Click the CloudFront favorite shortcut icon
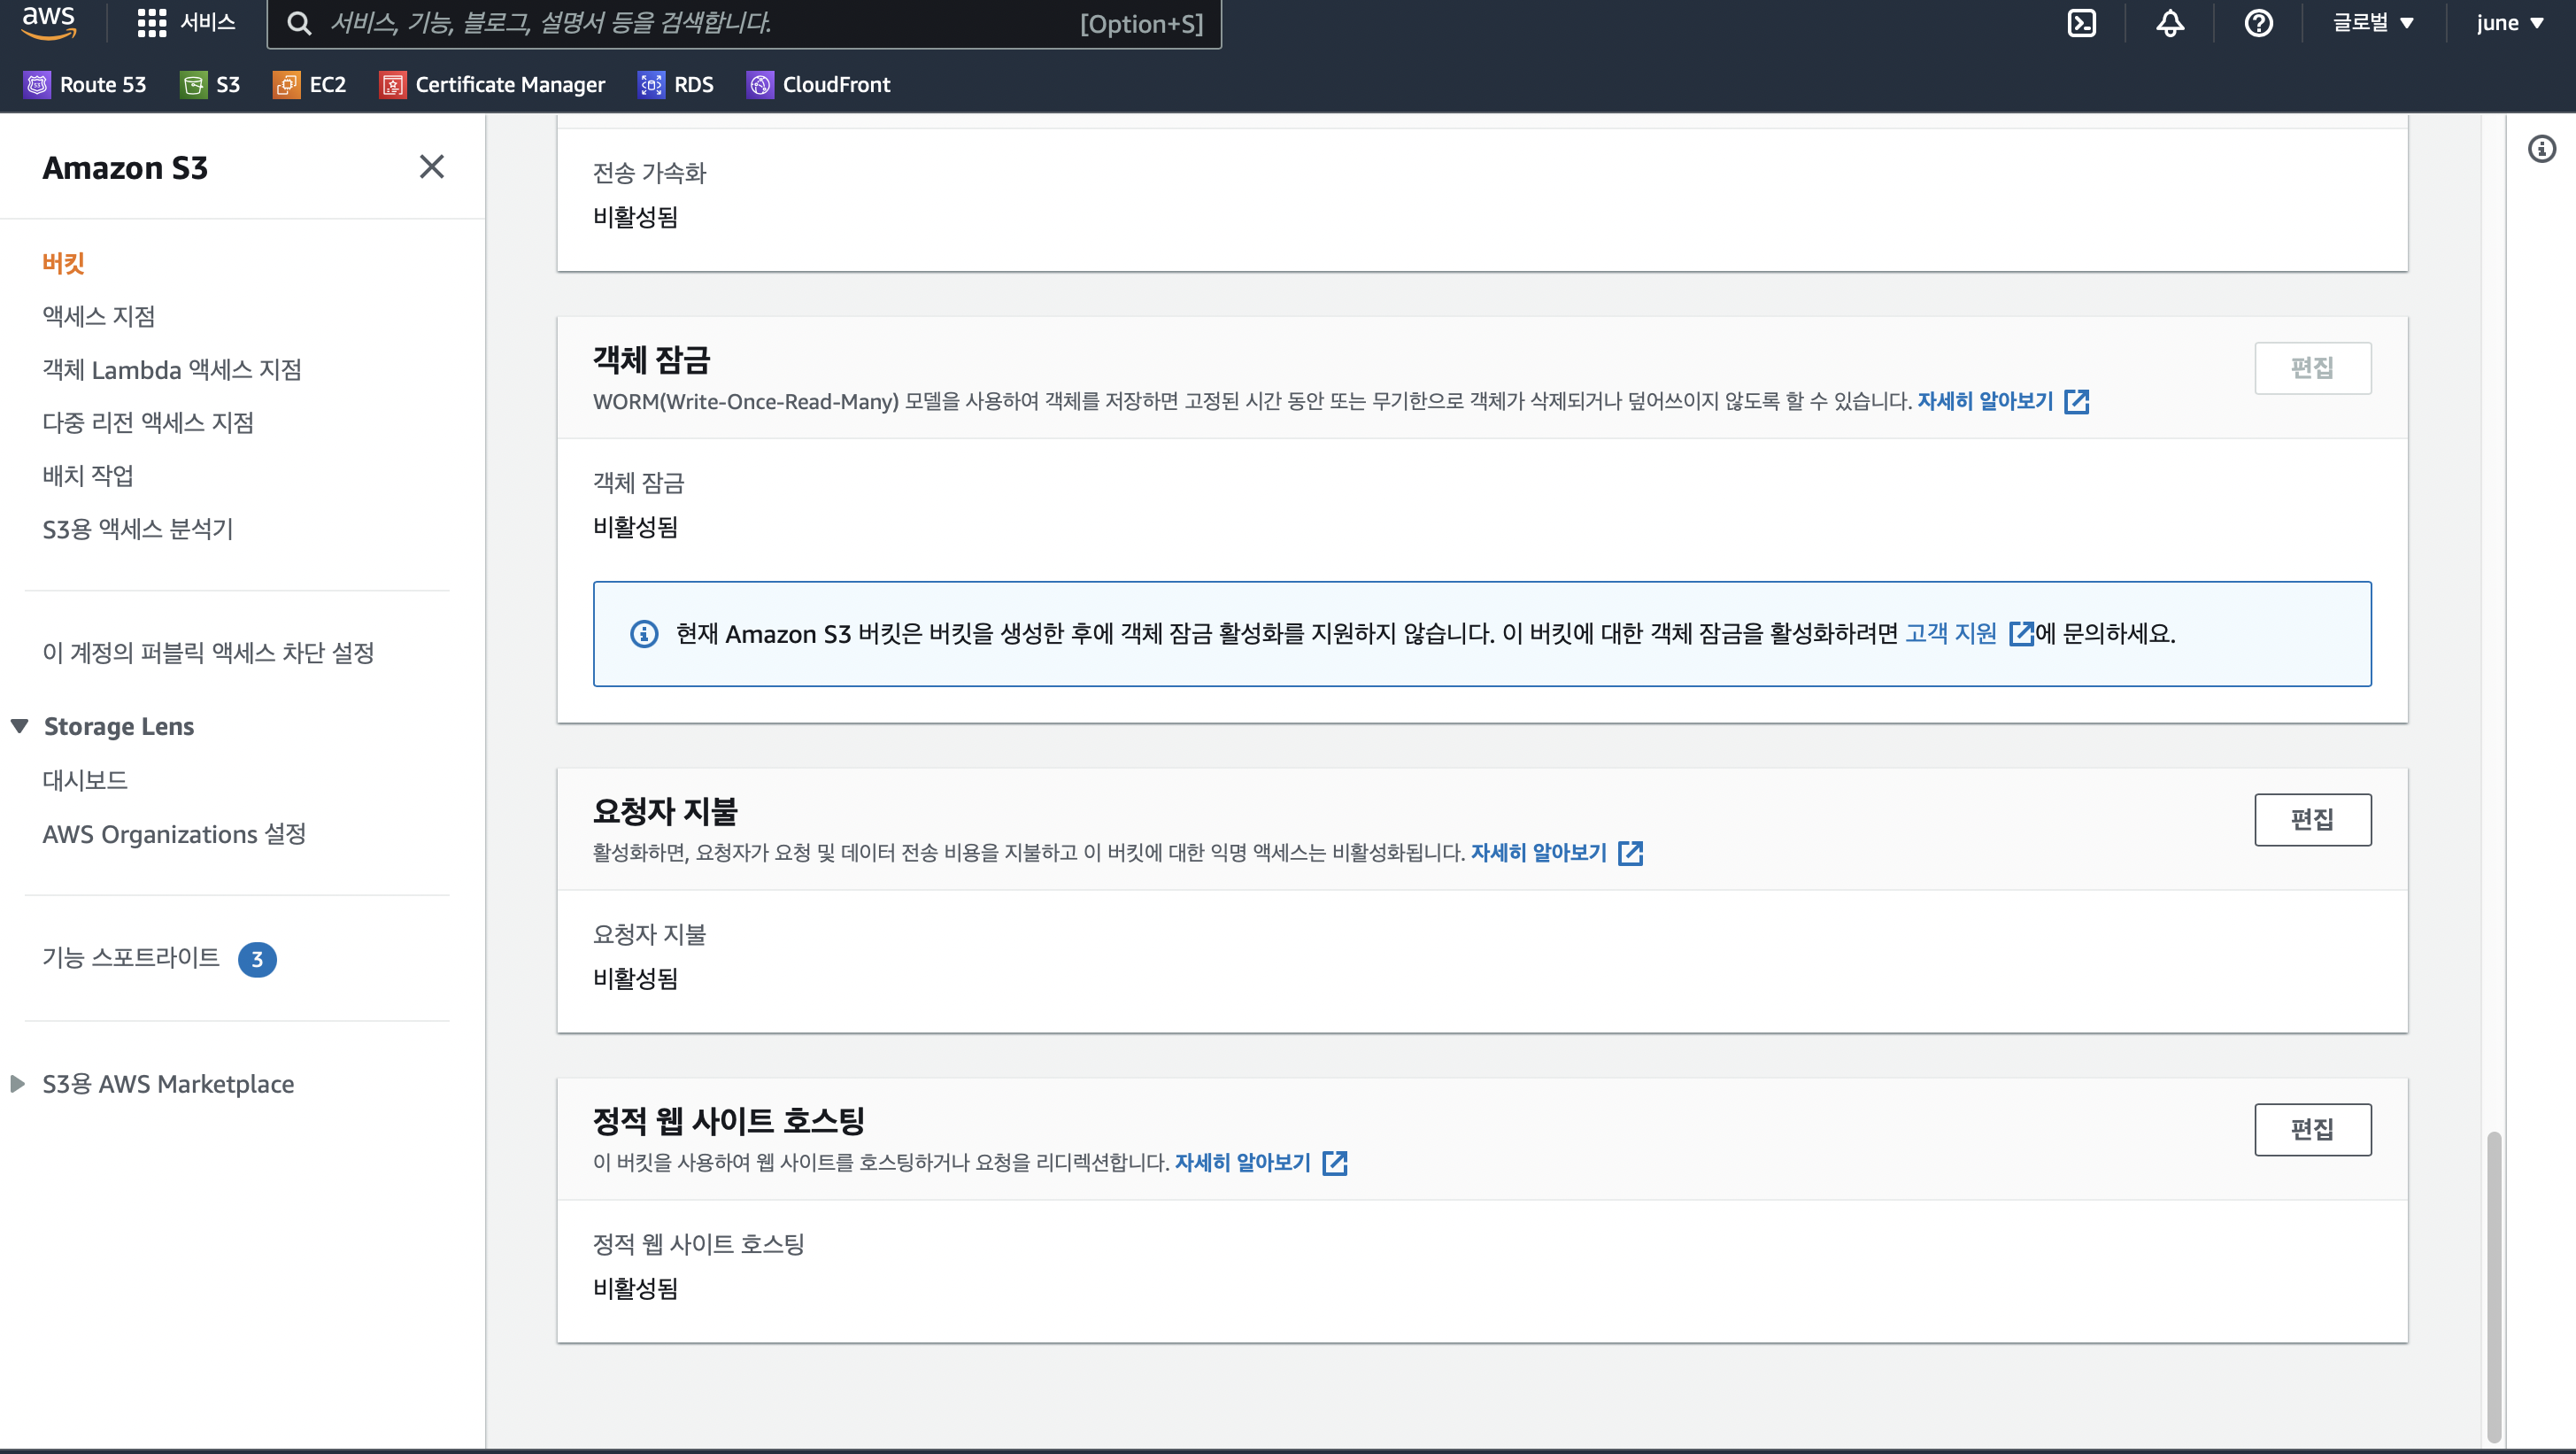2576x1454 pixels. pos(760,85)
